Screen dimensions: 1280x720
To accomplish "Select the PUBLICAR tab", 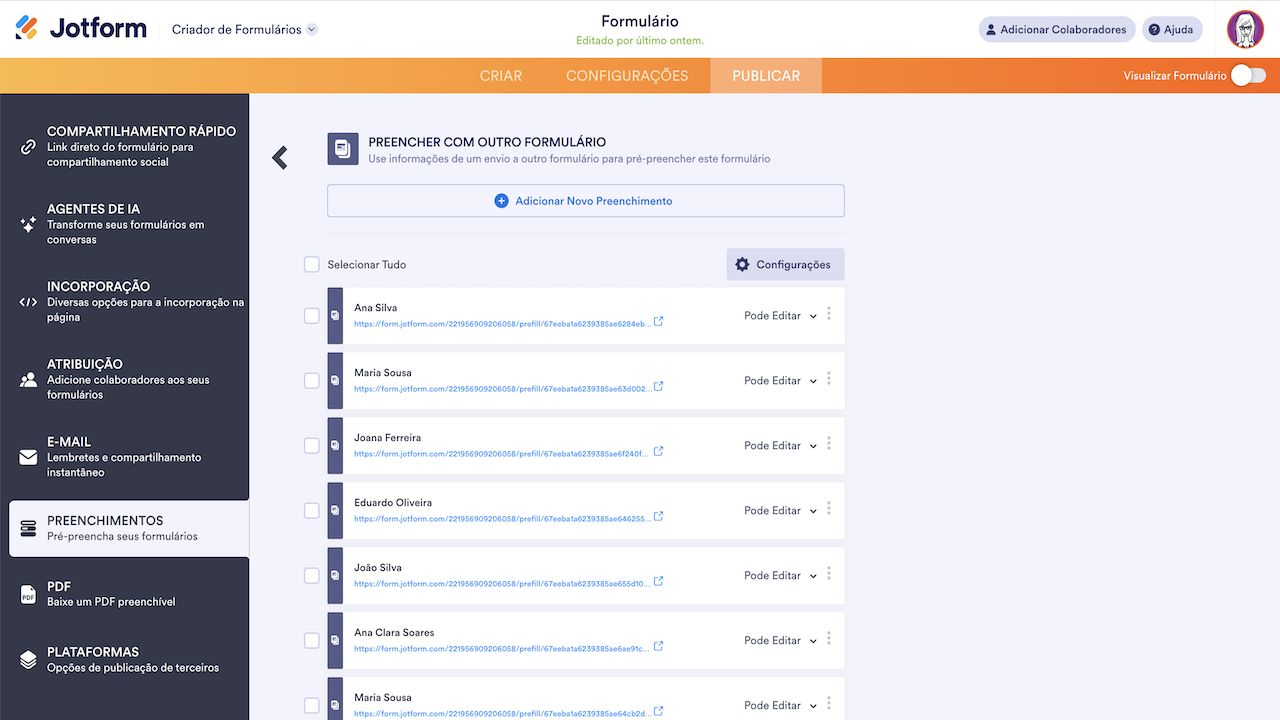I will point(766,76).
